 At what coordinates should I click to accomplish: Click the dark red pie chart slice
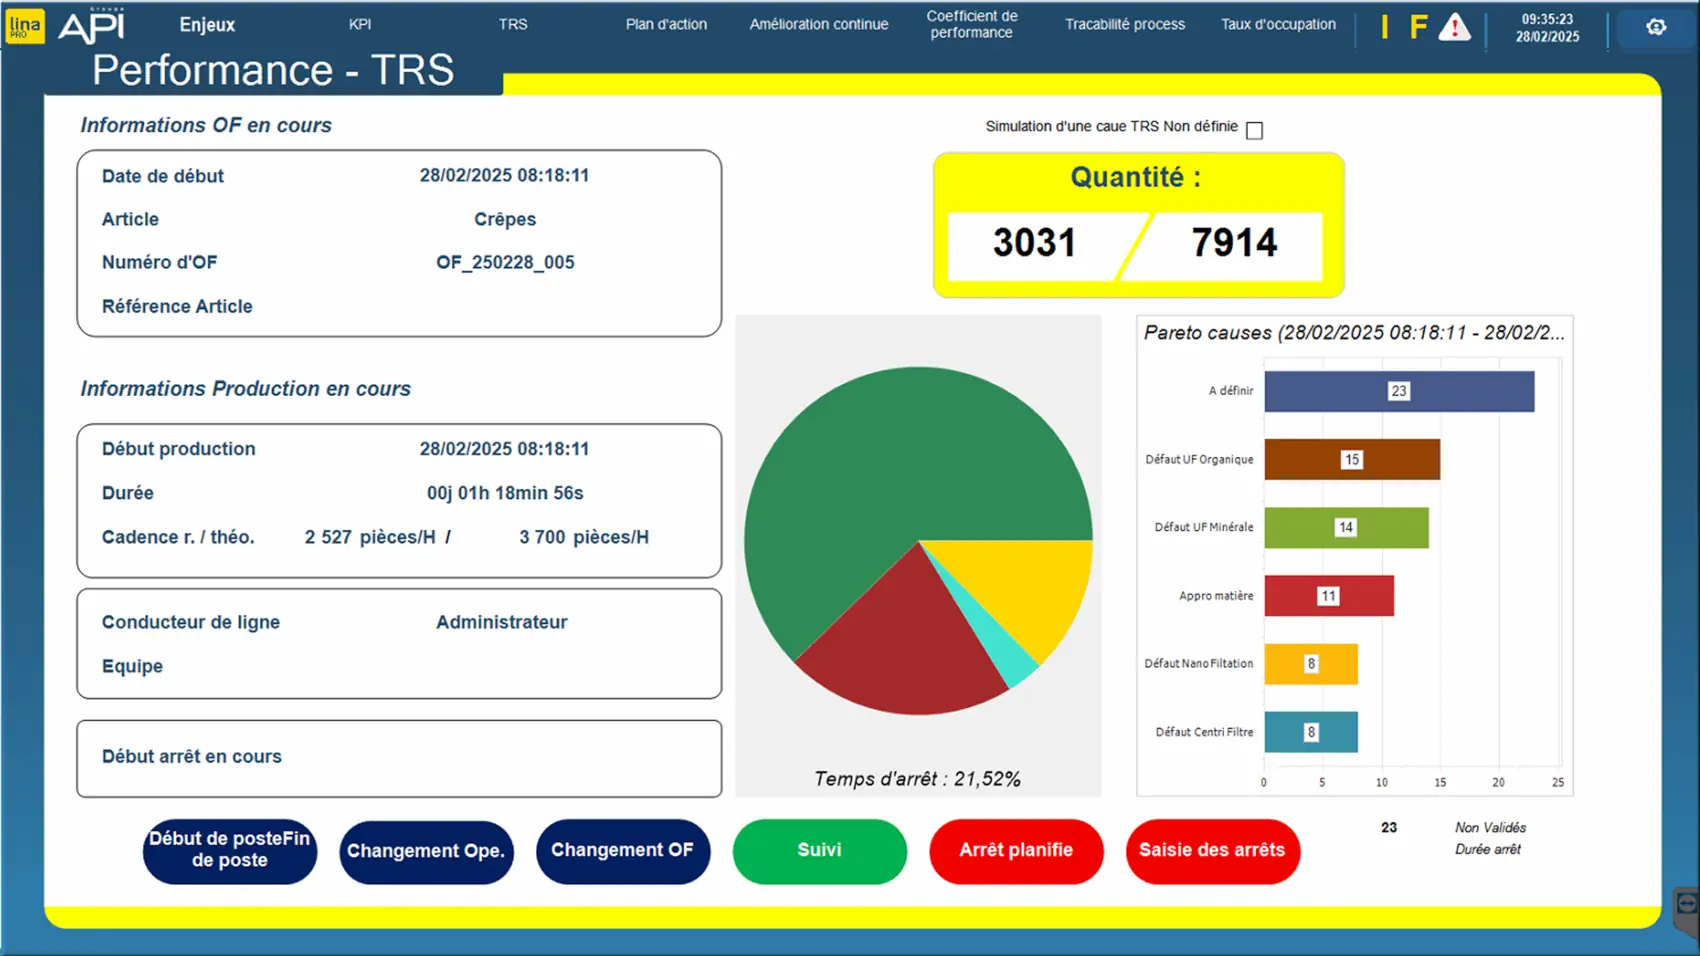click(x=900, y=640)
